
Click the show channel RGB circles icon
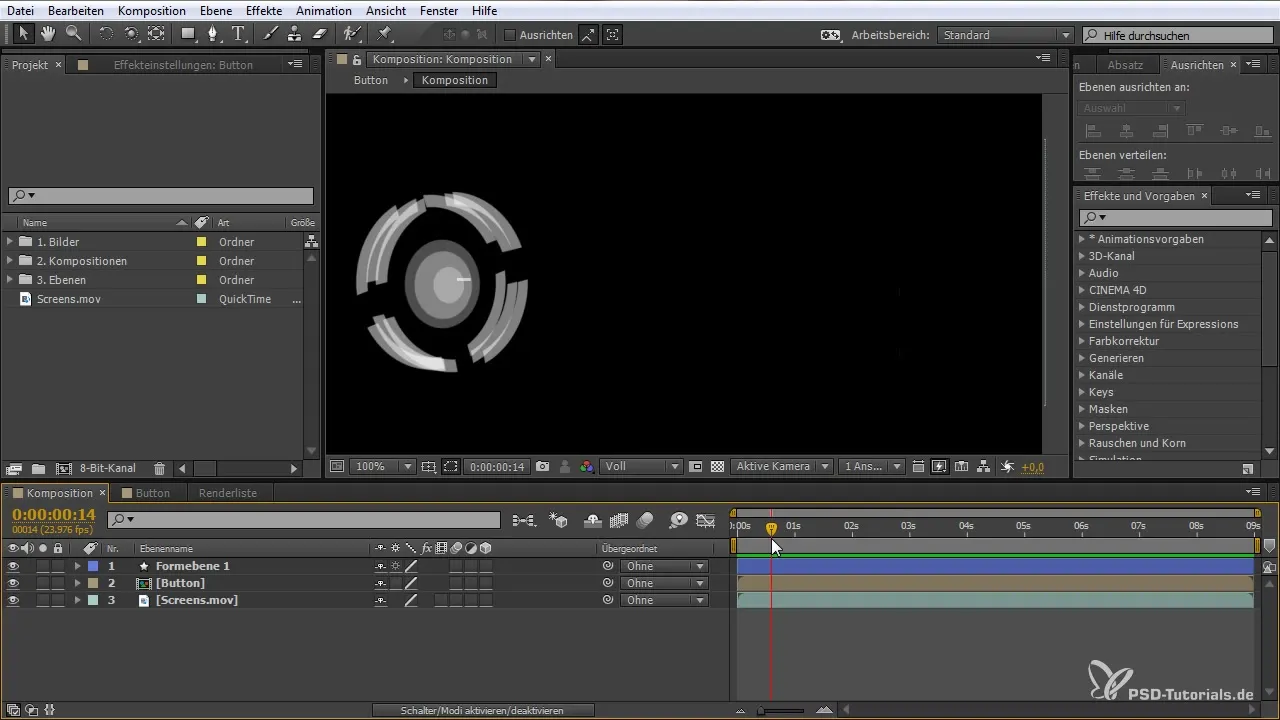587,467
